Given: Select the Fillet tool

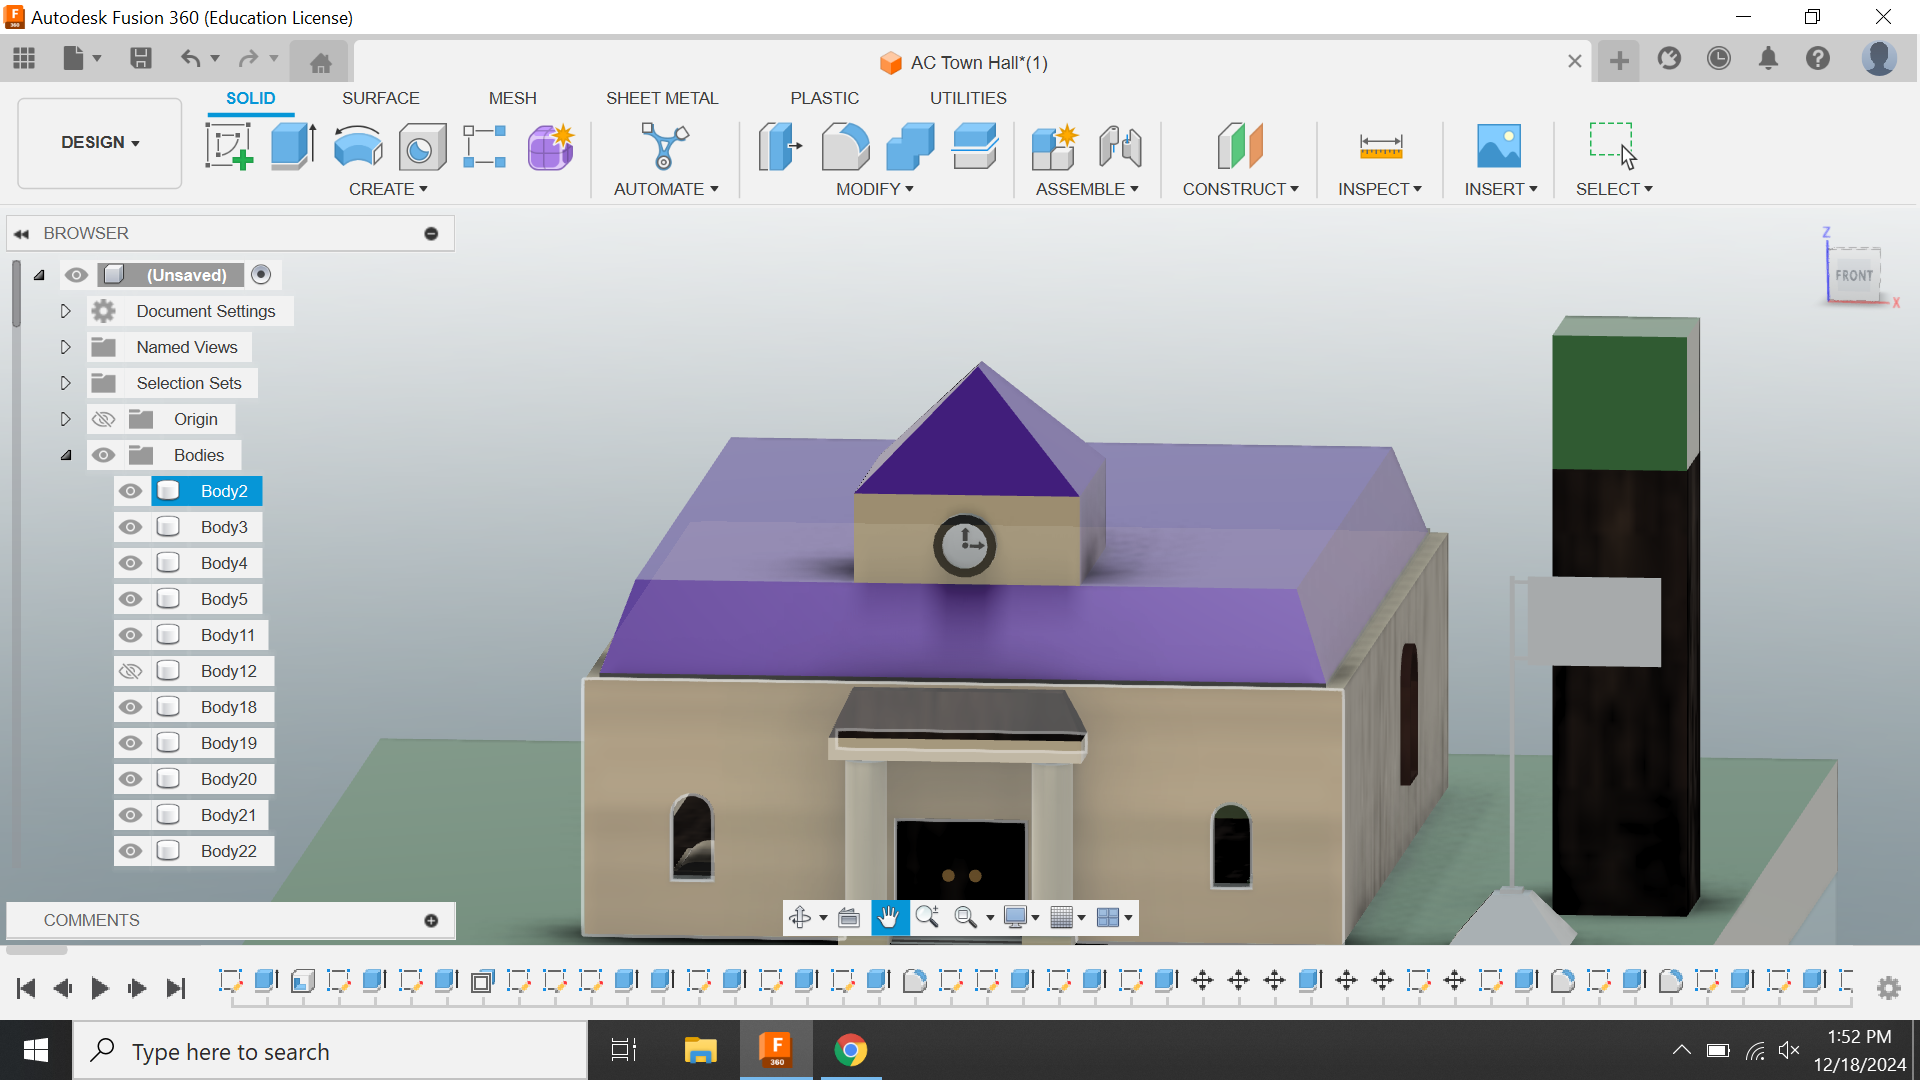Looking at the screenshot, I should coord(845,146).
